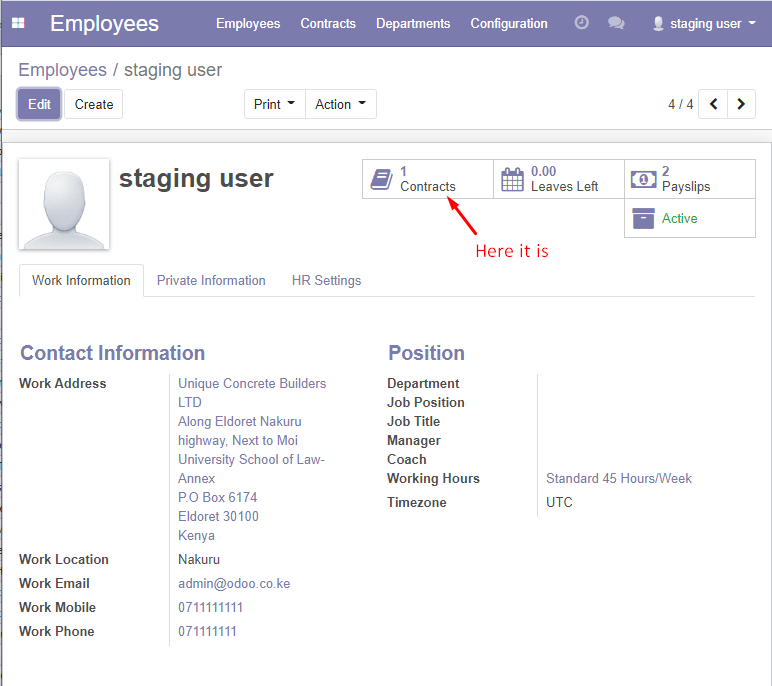Click the staging user name heading

tap(196, 178)
